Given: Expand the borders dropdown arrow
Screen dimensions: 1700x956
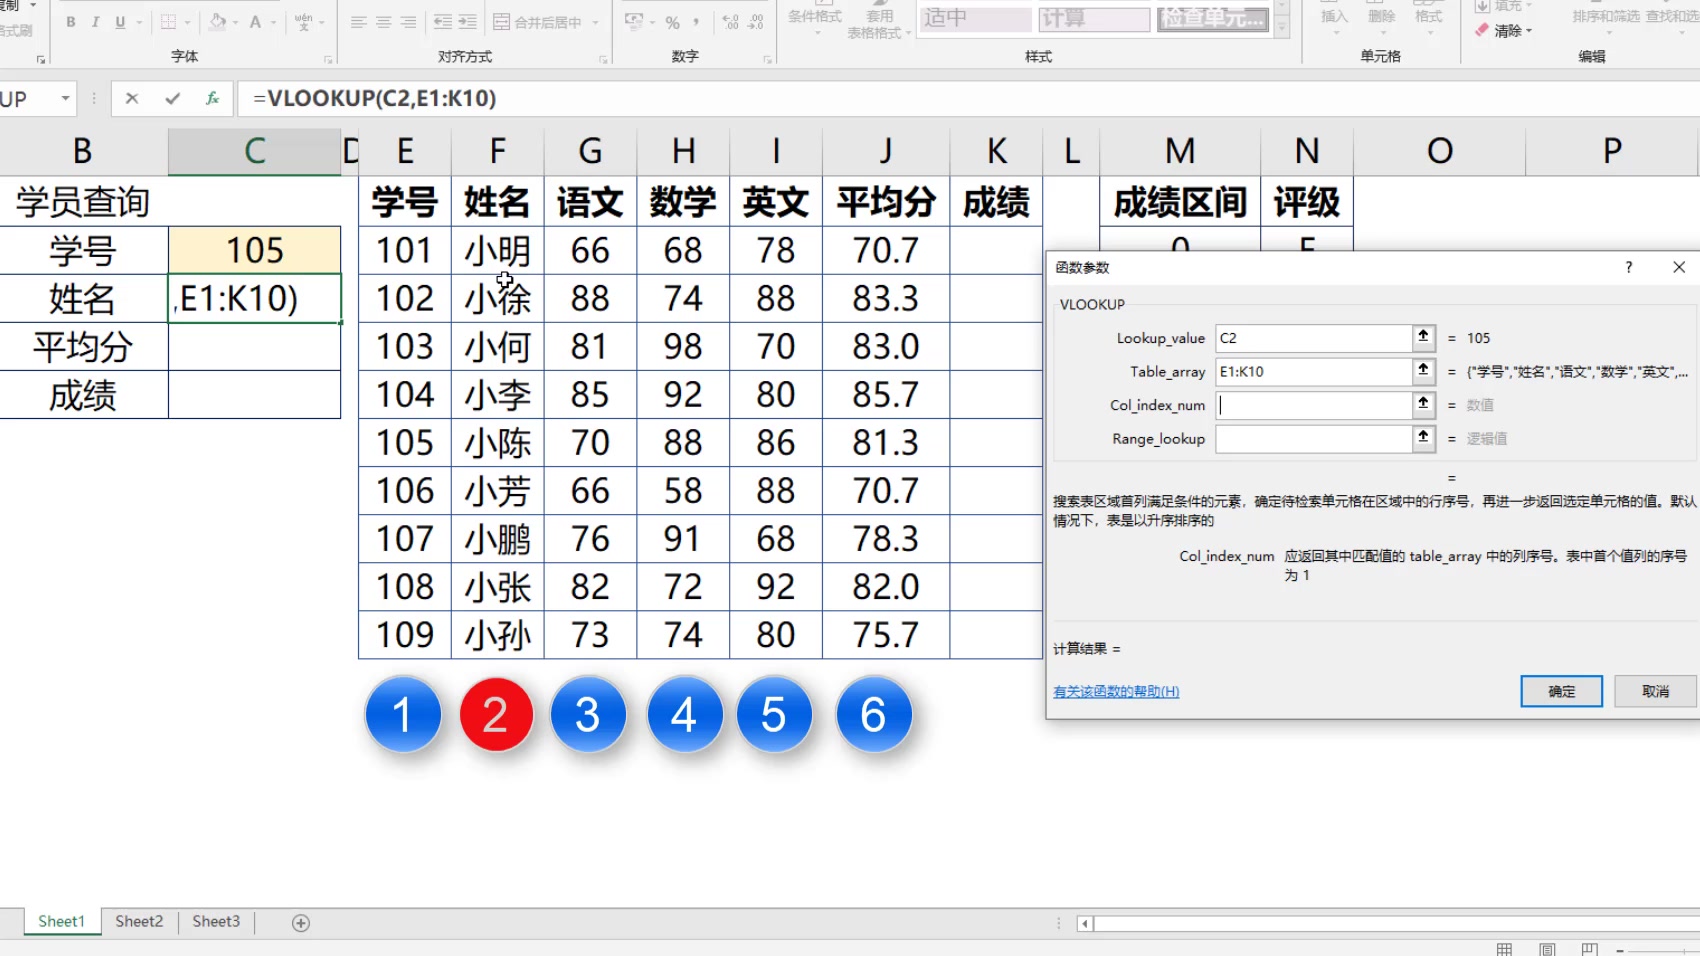Looking at the screenshot, I should tap(187, 22).
